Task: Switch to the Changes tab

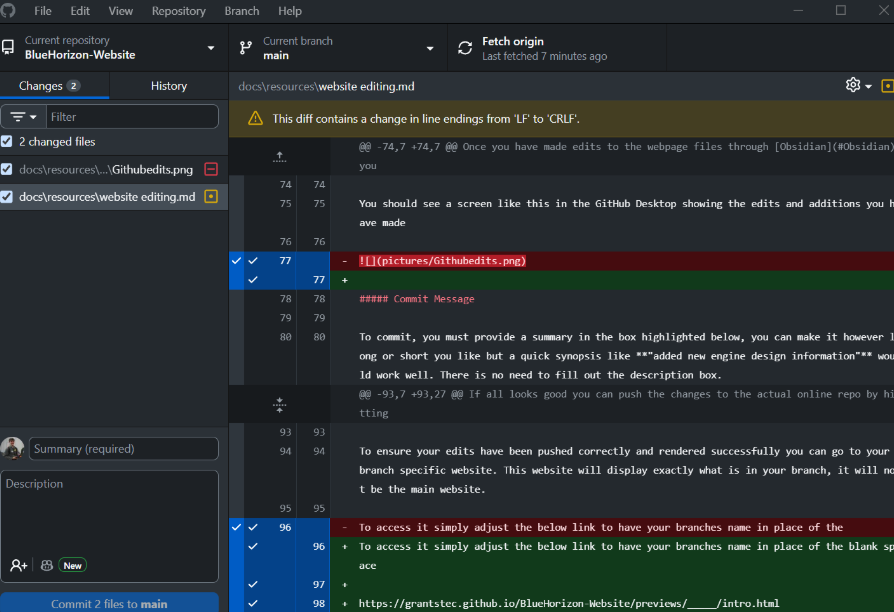Action: 55,86
